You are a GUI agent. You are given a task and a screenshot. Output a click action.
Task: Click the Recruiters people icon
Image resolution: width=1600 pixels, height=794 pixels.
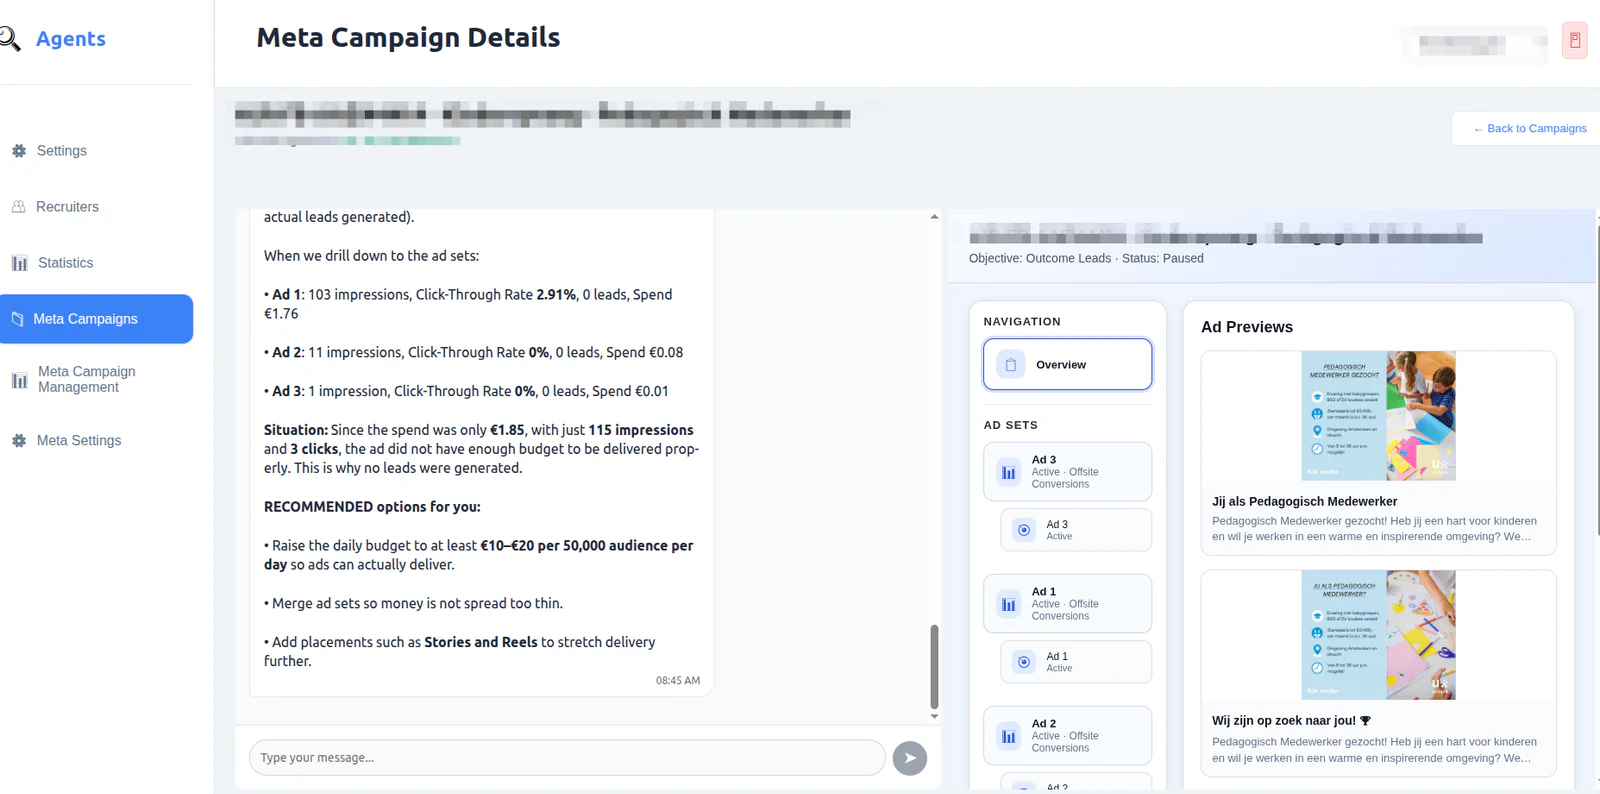pyautogui.click(x=18, y=207)
